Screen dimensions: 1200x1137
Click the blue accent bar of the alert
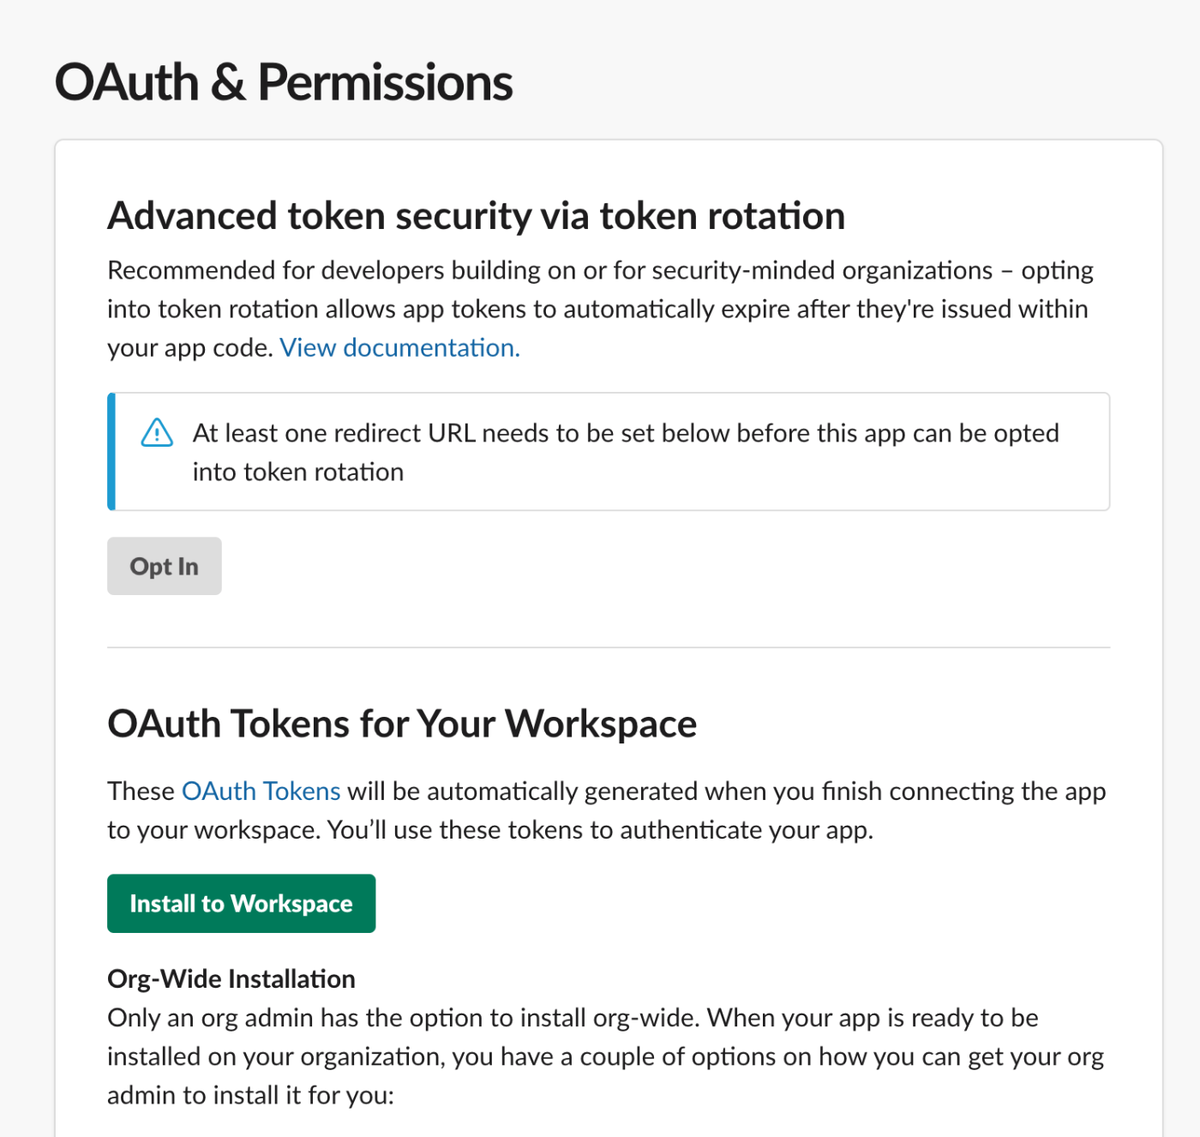pyautogui.click(x=111, y=452)
